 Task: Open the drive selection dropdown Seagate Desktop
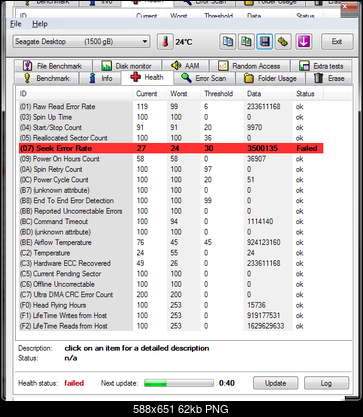pyautogui.click(x=81, y=42)
